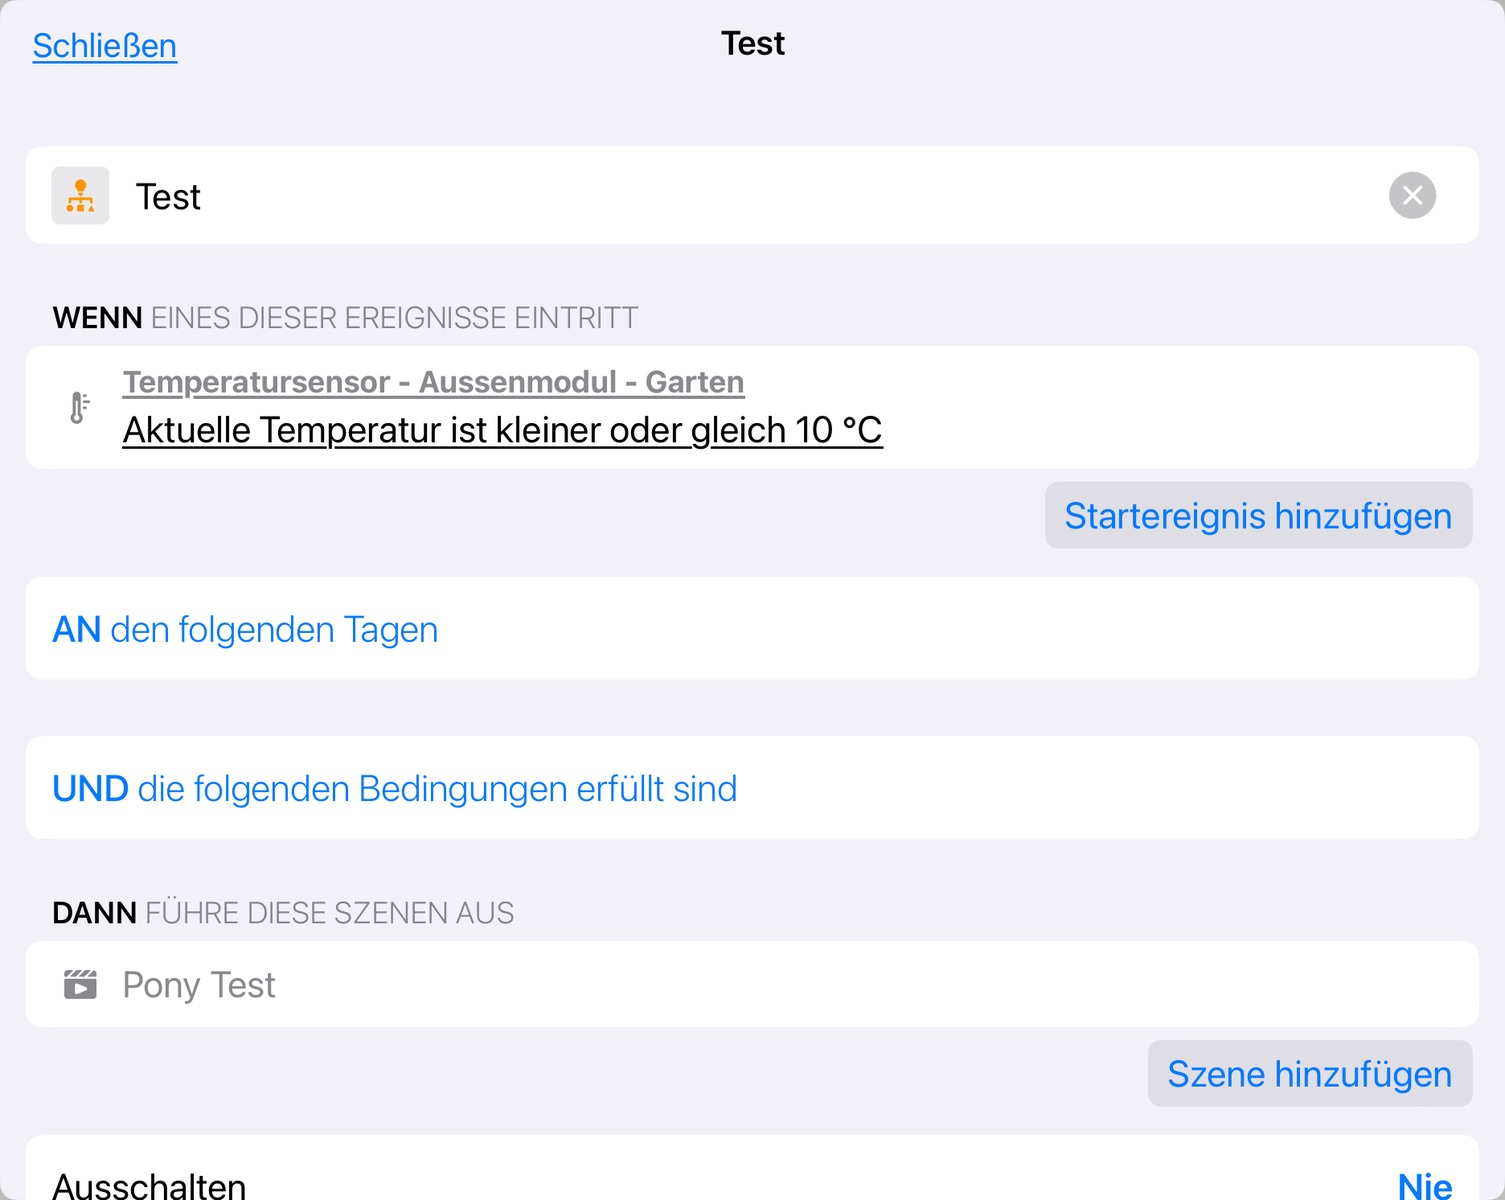
Task: Click the Test page title
Action: (753, 44)
